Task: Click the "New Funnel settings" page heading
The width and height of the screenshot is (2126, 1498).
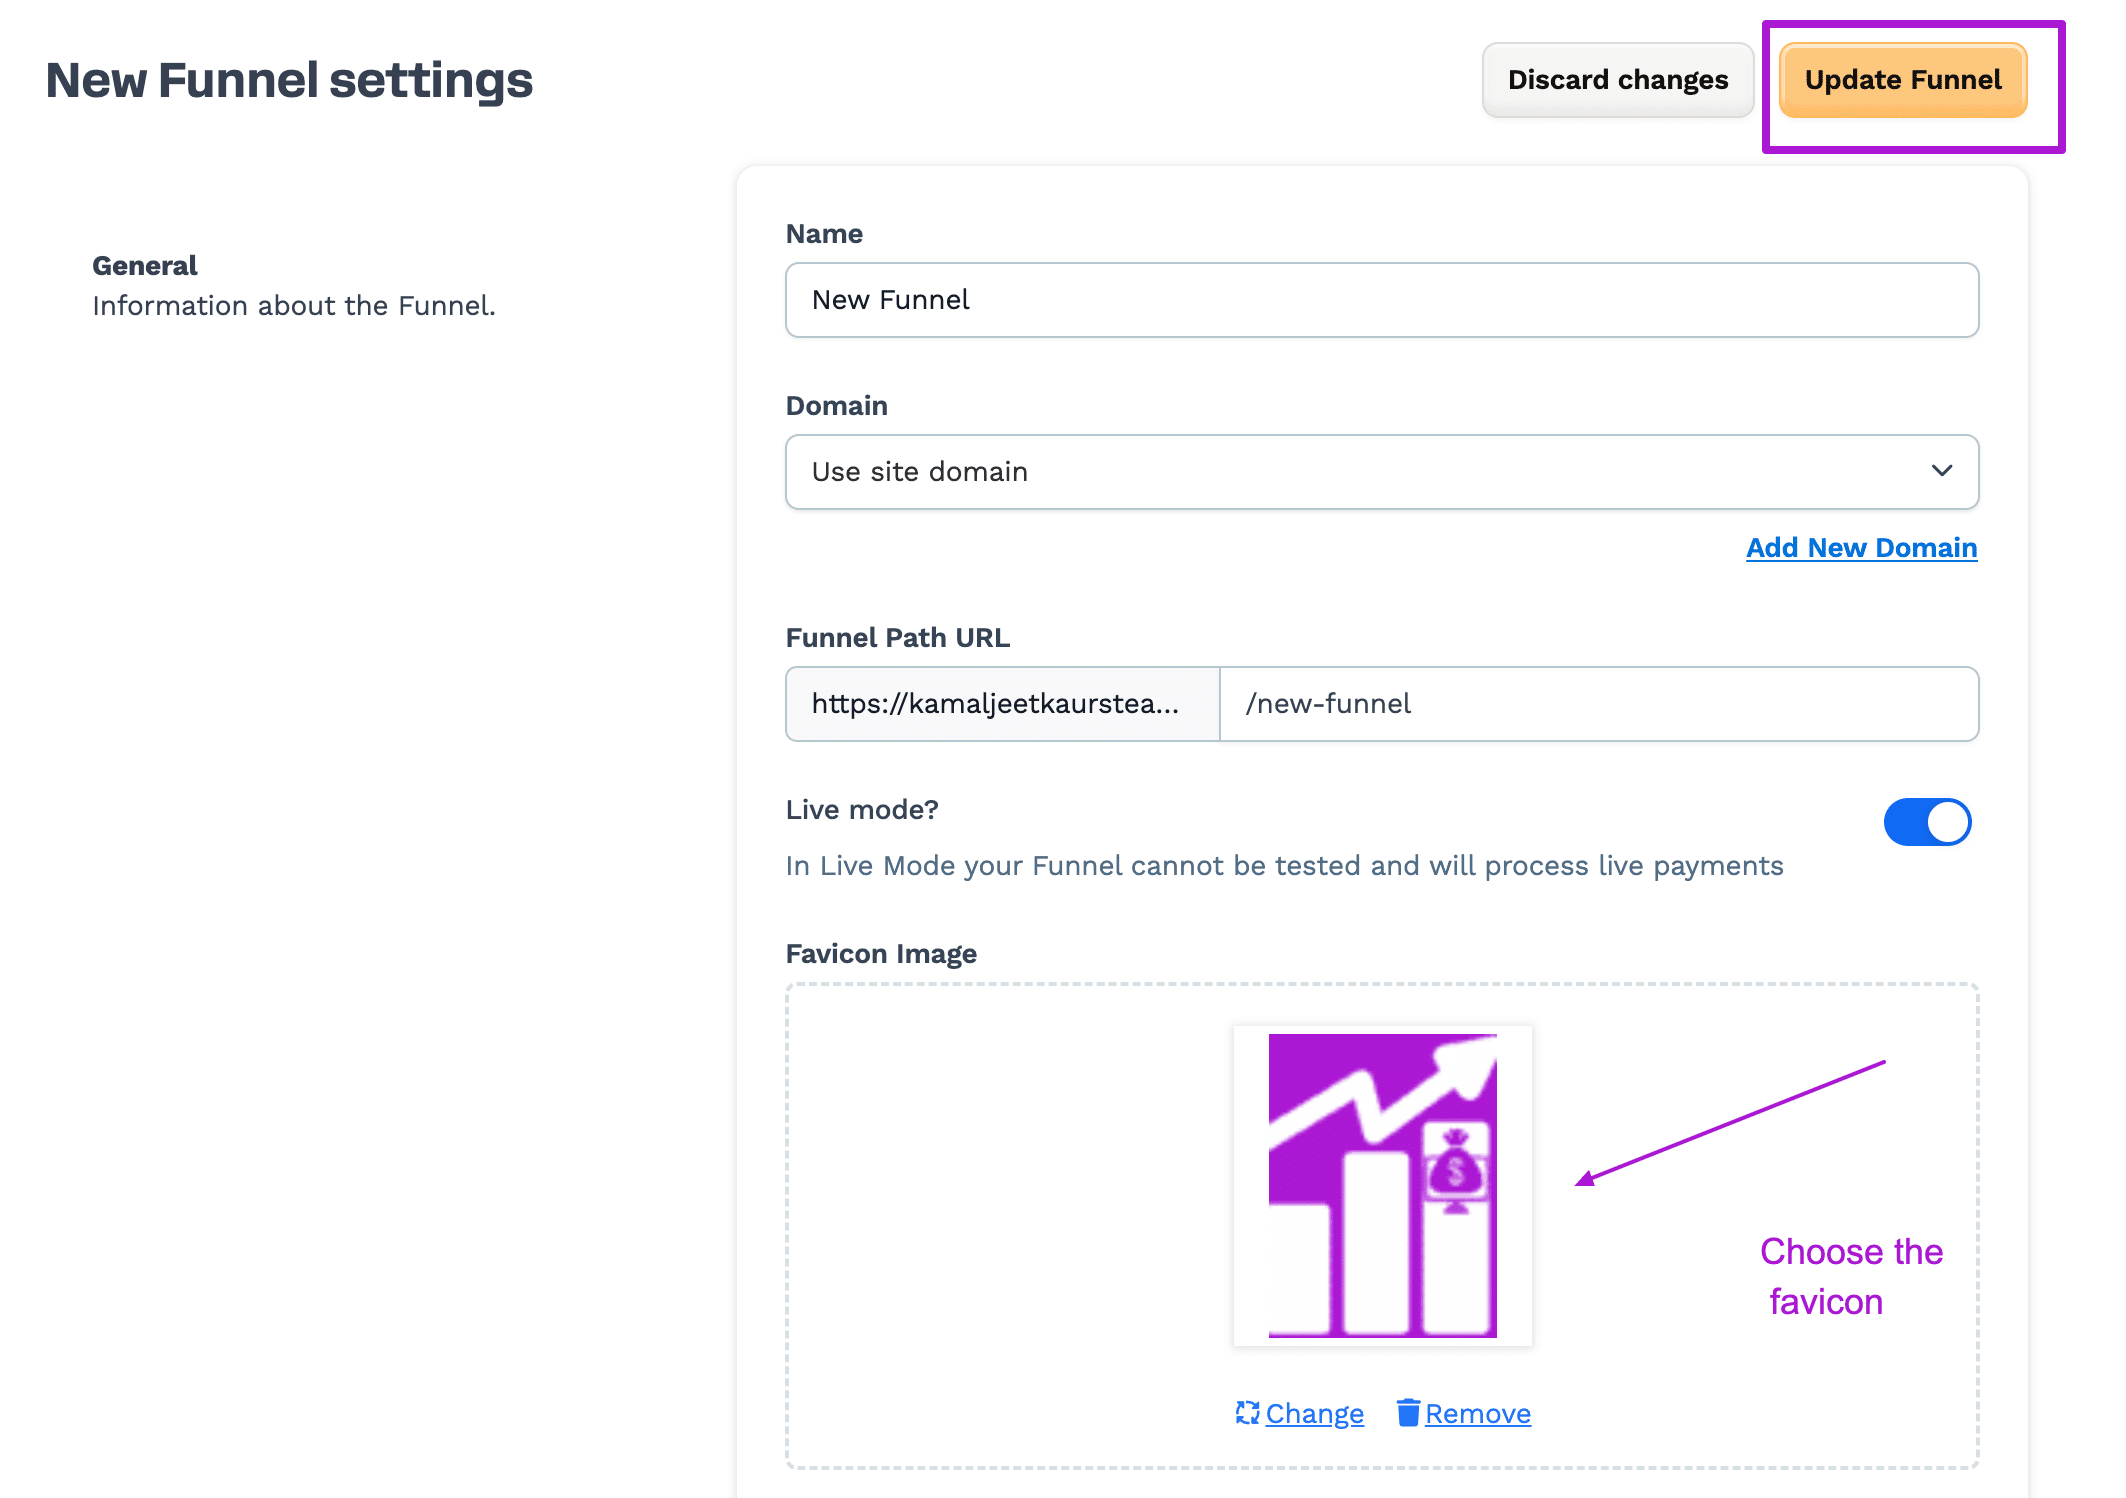Action: tap(289, 81)
